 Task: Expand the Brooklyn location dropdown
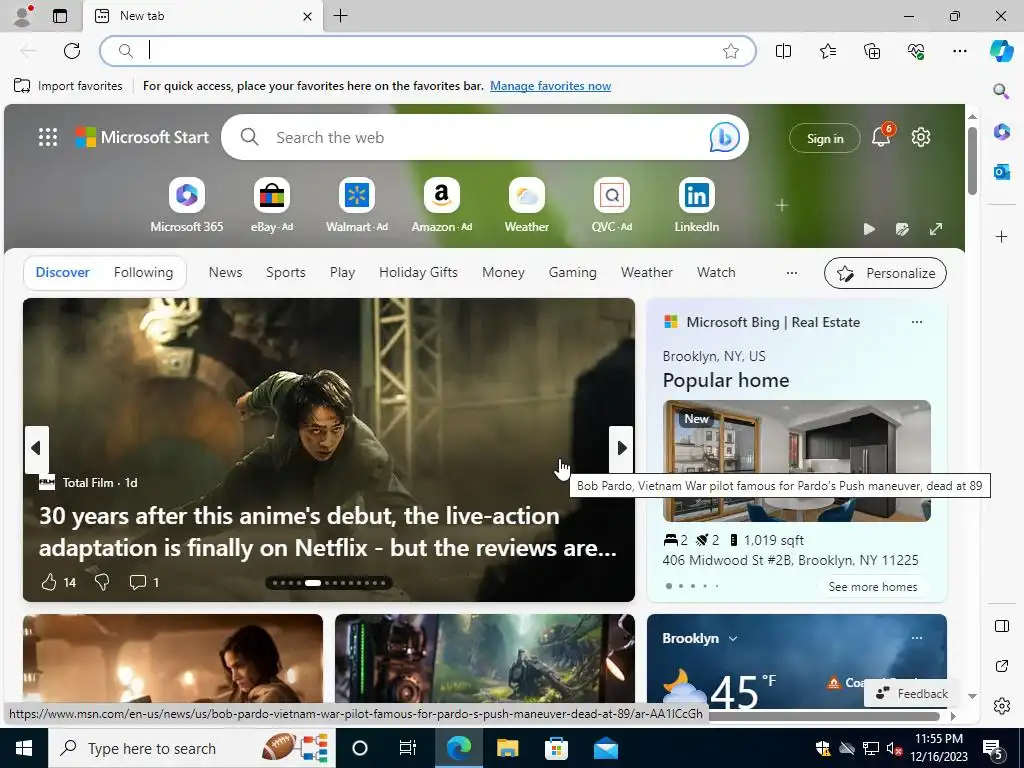point(733,638)
